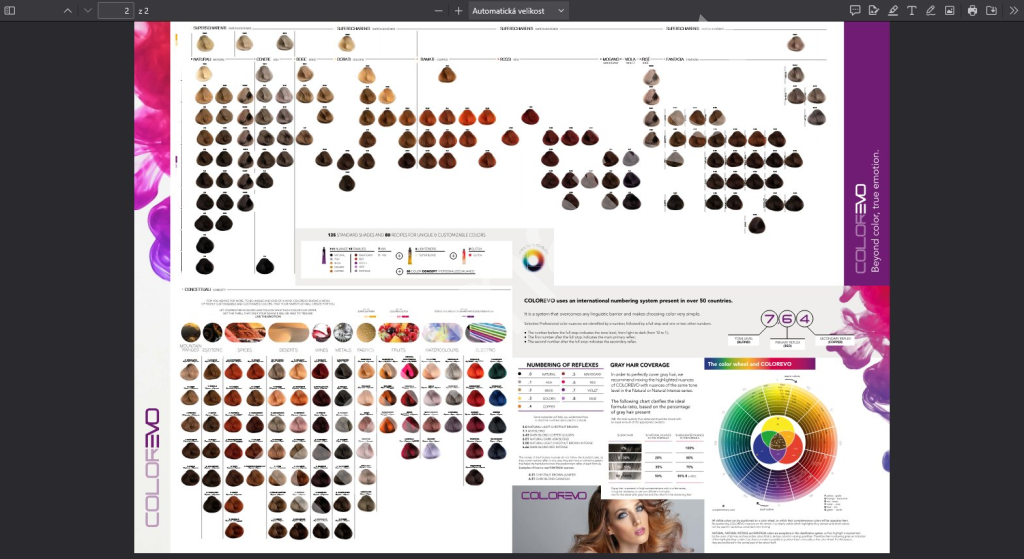Select the add text tool
The height and width of the screenshot is (559, 1024).
pyautogui.click(x=912, y=10)
